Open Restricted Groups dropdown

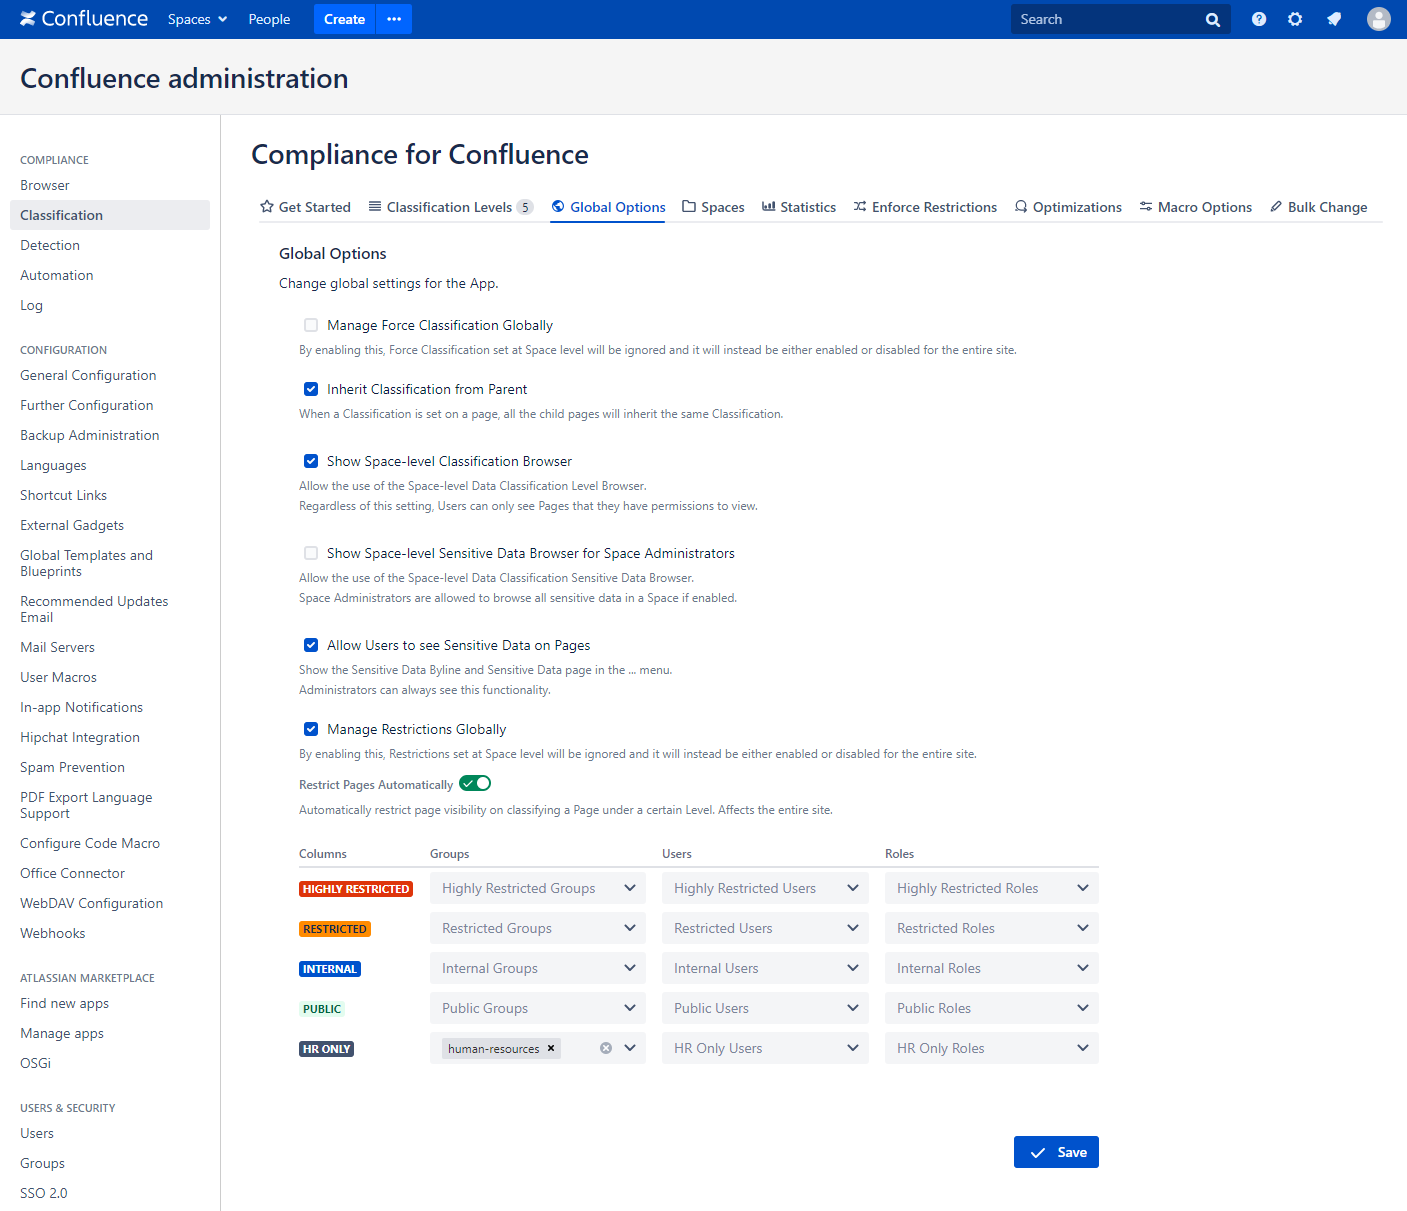click(x=538, y=928)
